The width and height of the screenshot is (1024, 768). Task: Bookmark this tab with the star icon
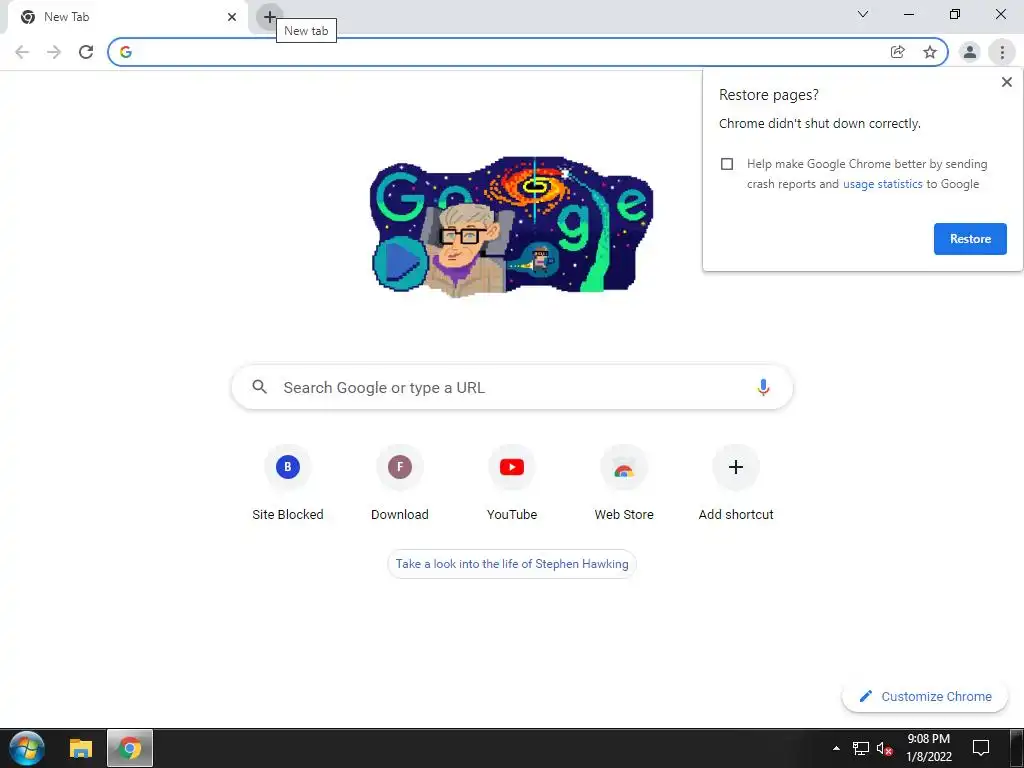(x=930, y=52)
